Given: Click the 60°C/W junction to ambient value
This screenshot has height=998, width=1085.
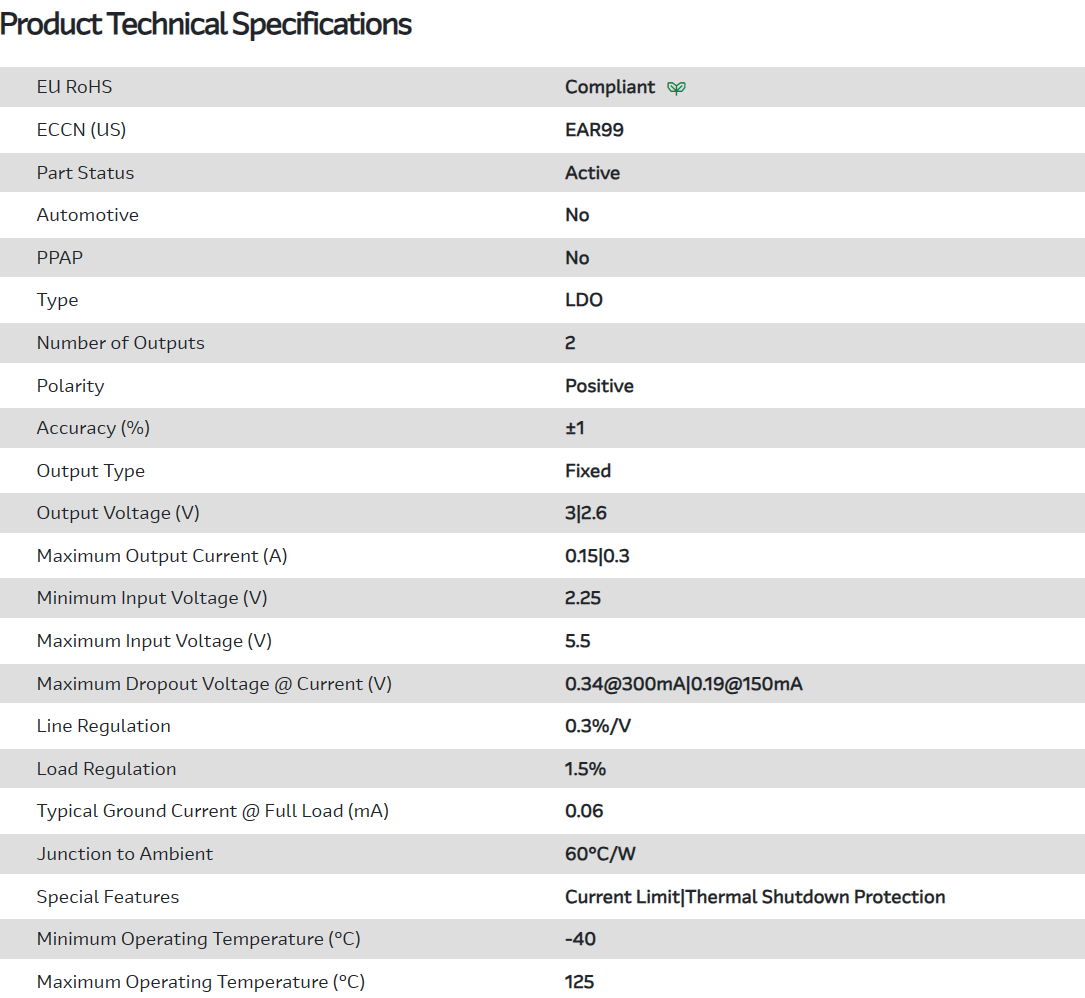Looking at the screenshot, I should tap(599, 854).
